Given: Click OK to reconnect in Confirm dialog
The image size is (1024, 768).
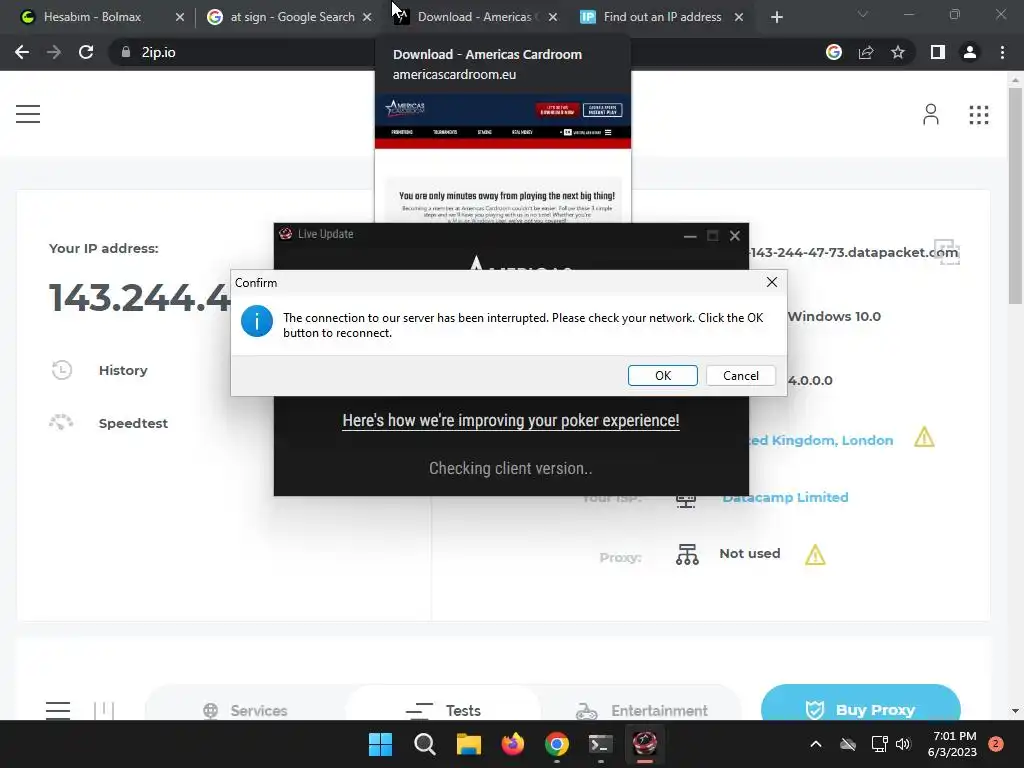Looking at the screenshot, I should tap(662, 376).
